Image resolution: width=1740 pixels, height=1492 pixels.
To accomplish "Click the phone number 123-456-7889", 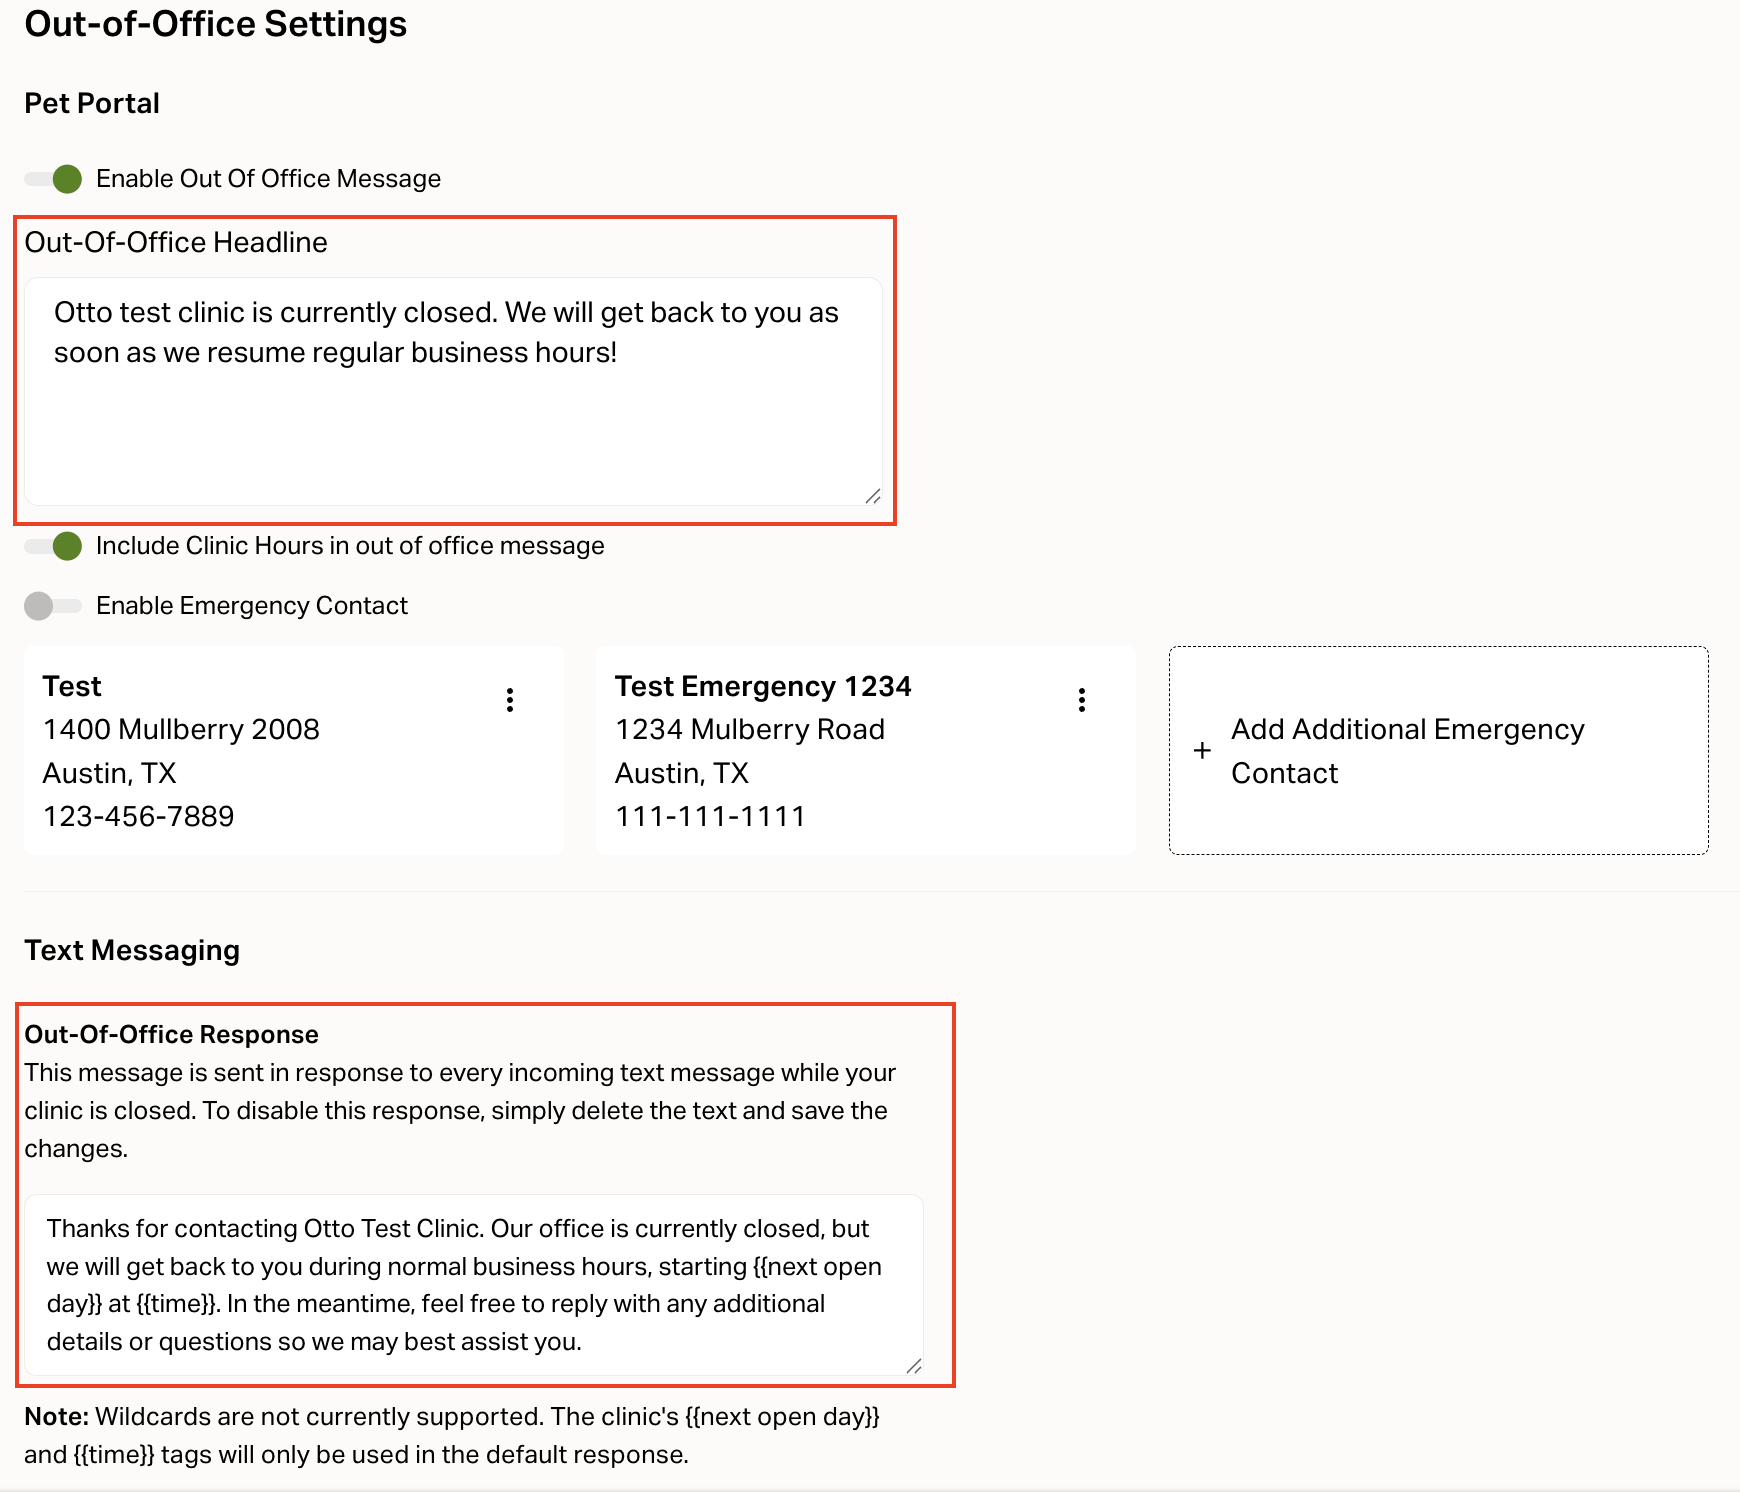I will (x=138, y=817).
